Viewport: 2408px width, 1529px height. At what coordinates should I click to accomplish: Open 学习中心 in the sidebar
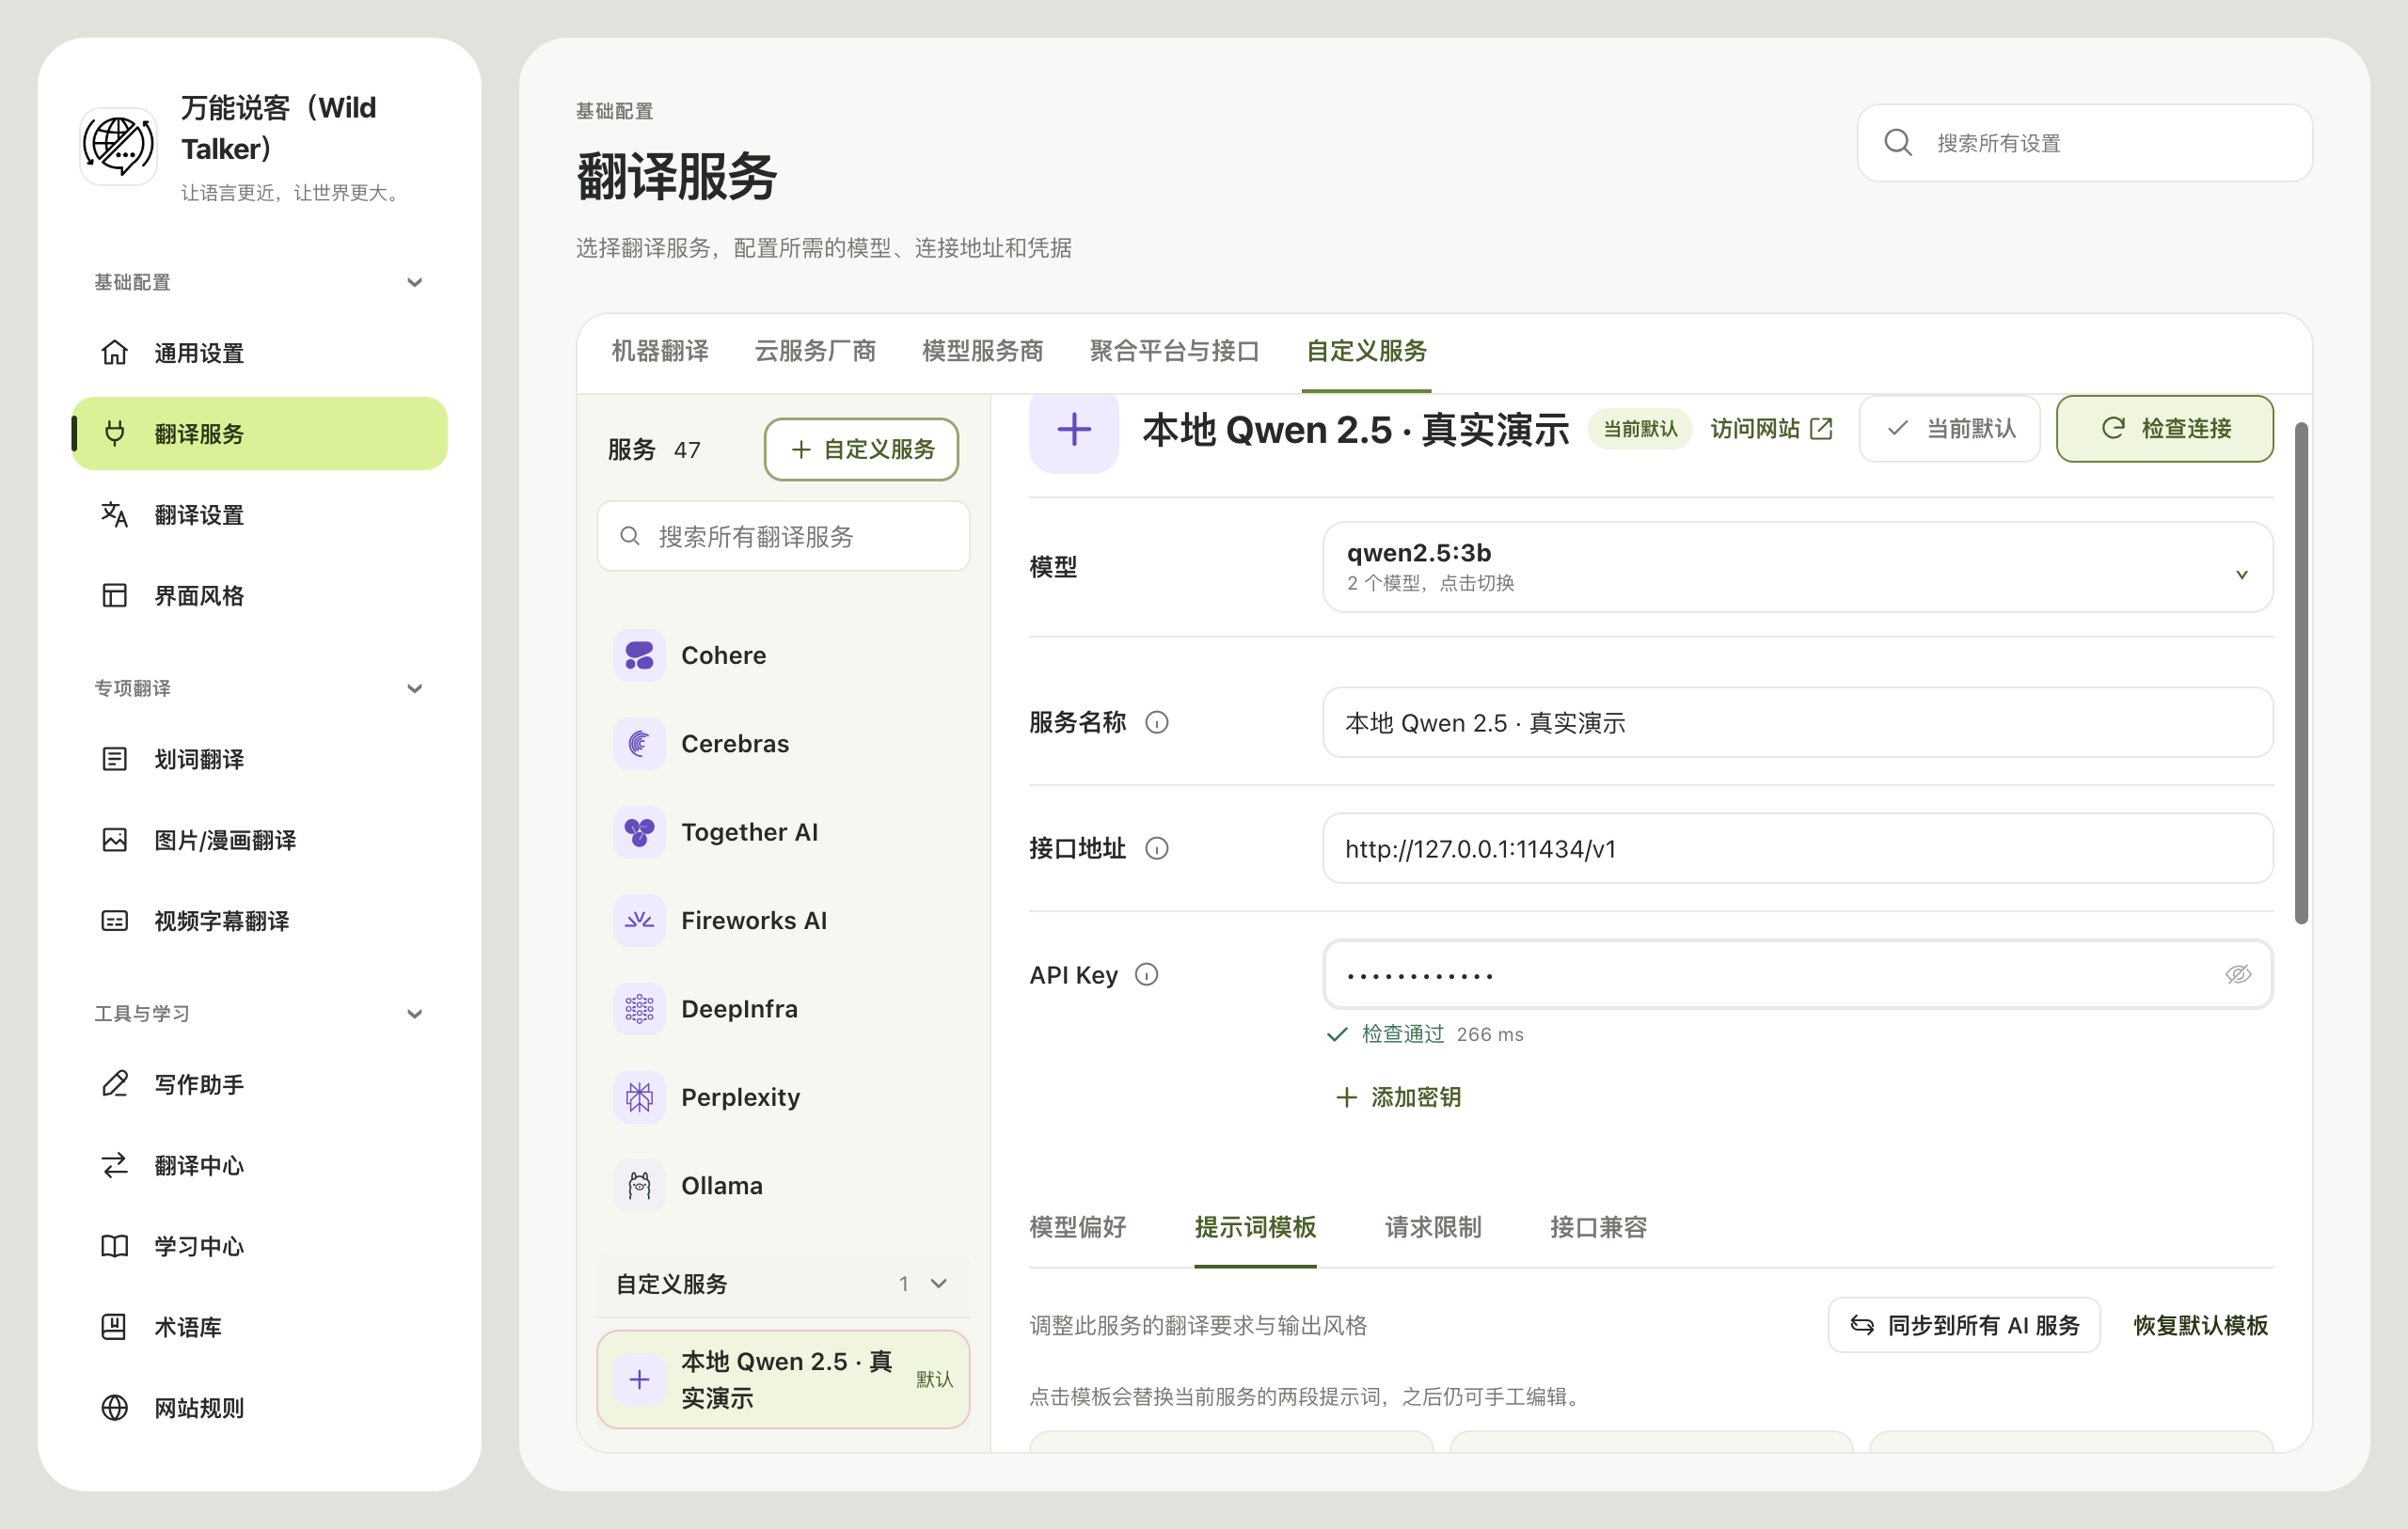[x=259, y=1246]
